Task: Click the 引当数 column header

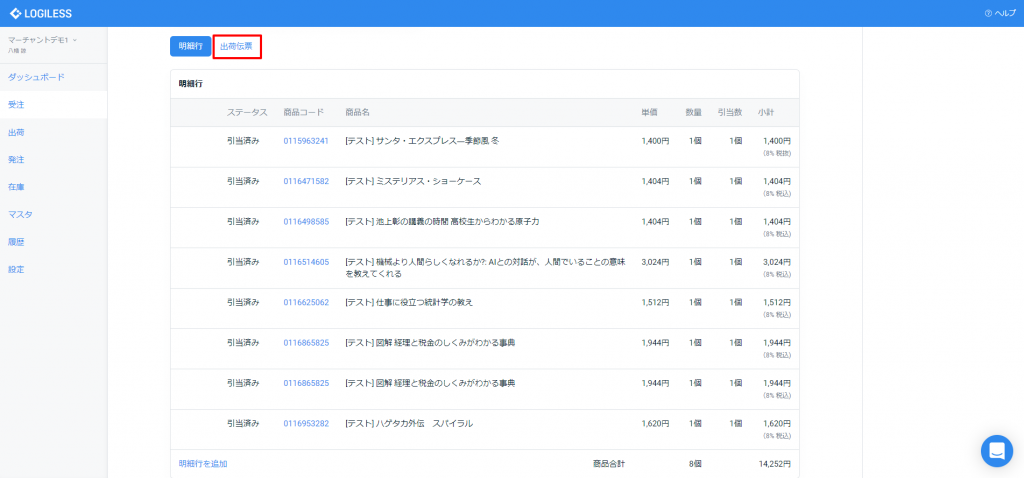Action: pyautogui.click(x=729, y=112)
